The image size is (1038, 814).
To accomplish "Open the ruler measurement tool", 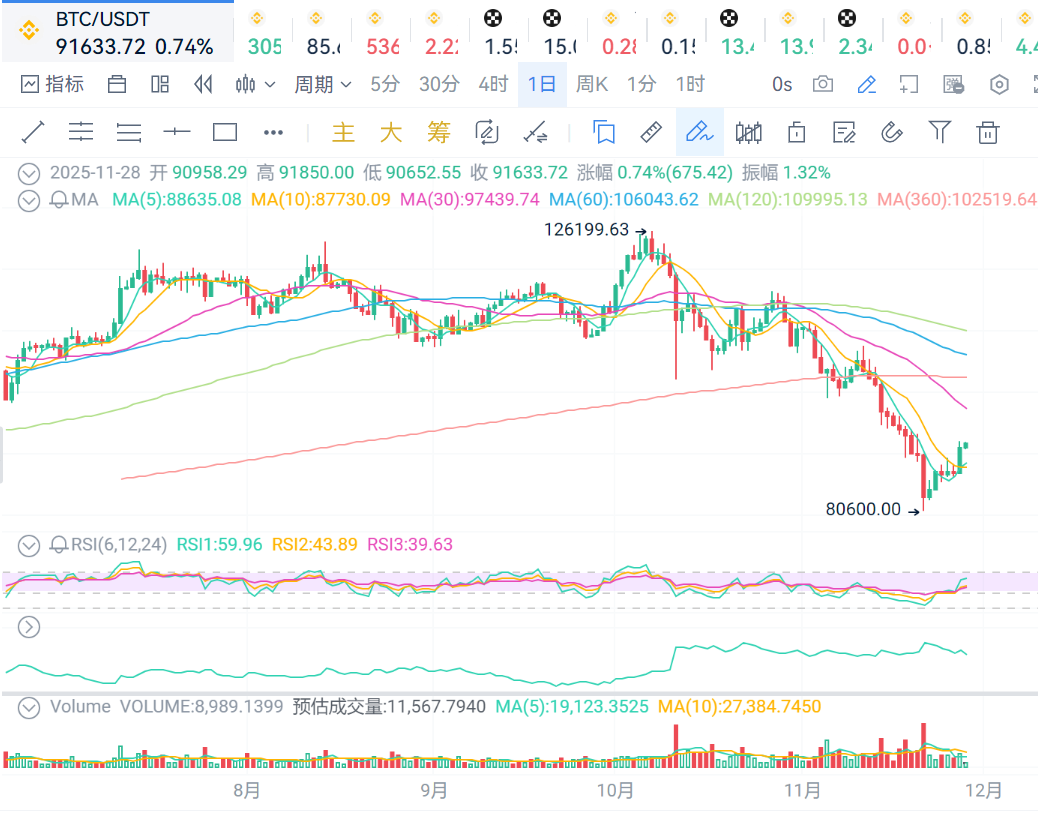I will (651, 132).
